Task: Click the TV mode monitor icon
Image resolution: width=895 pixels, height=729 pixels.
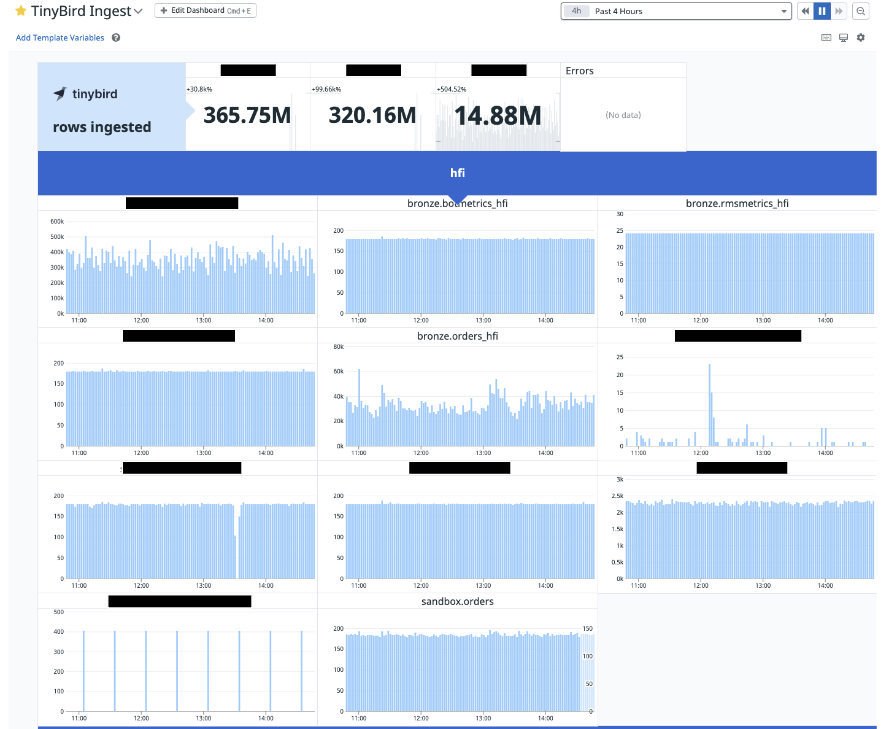Action: (x=843, y=38)
